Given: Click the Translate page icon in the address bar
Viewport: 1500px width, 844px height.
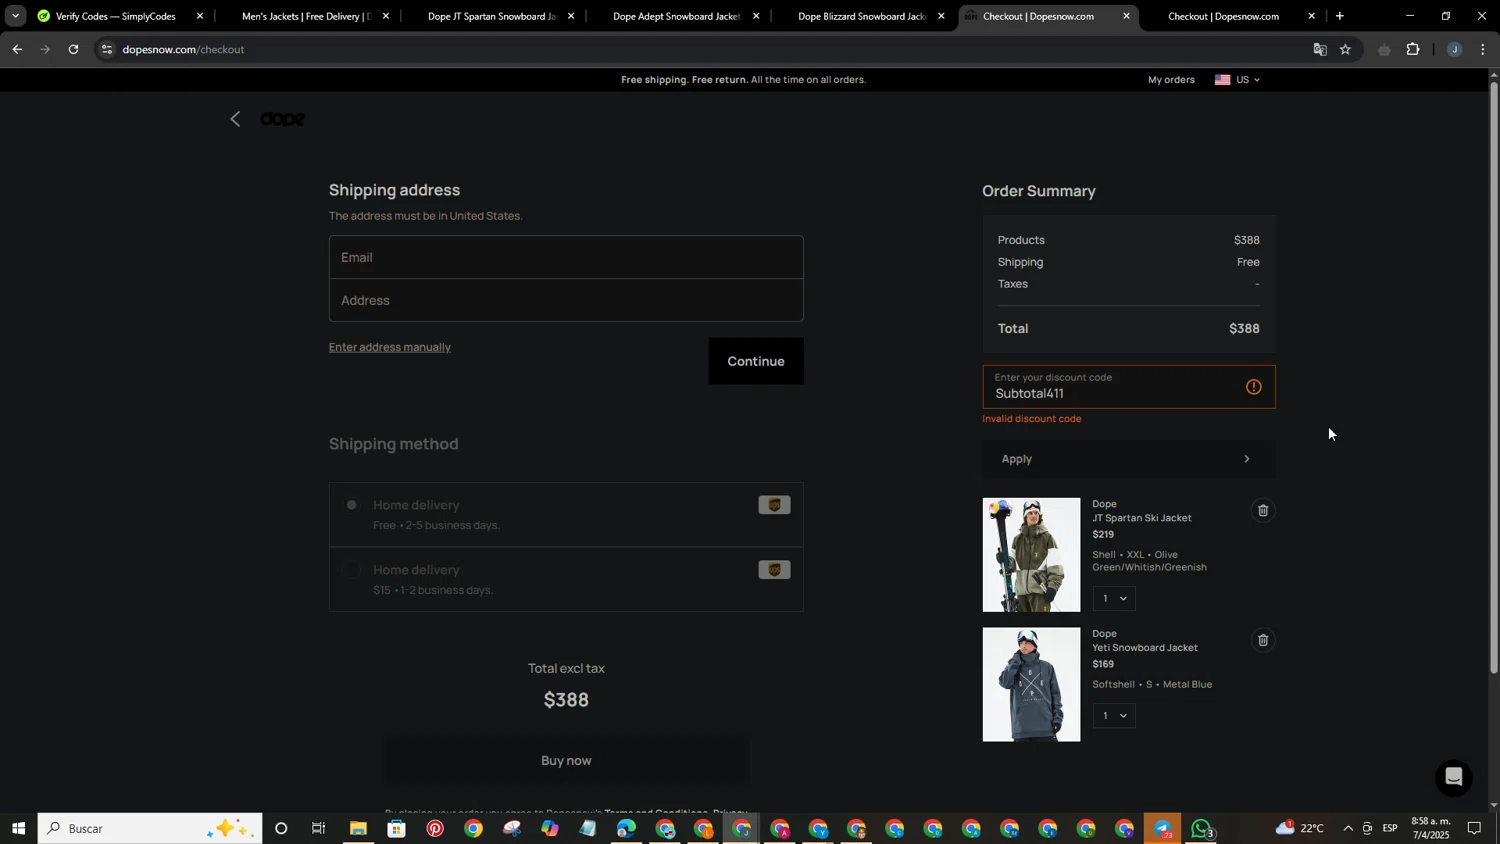Looking at the screenshot, I should tap(1320, 49).
